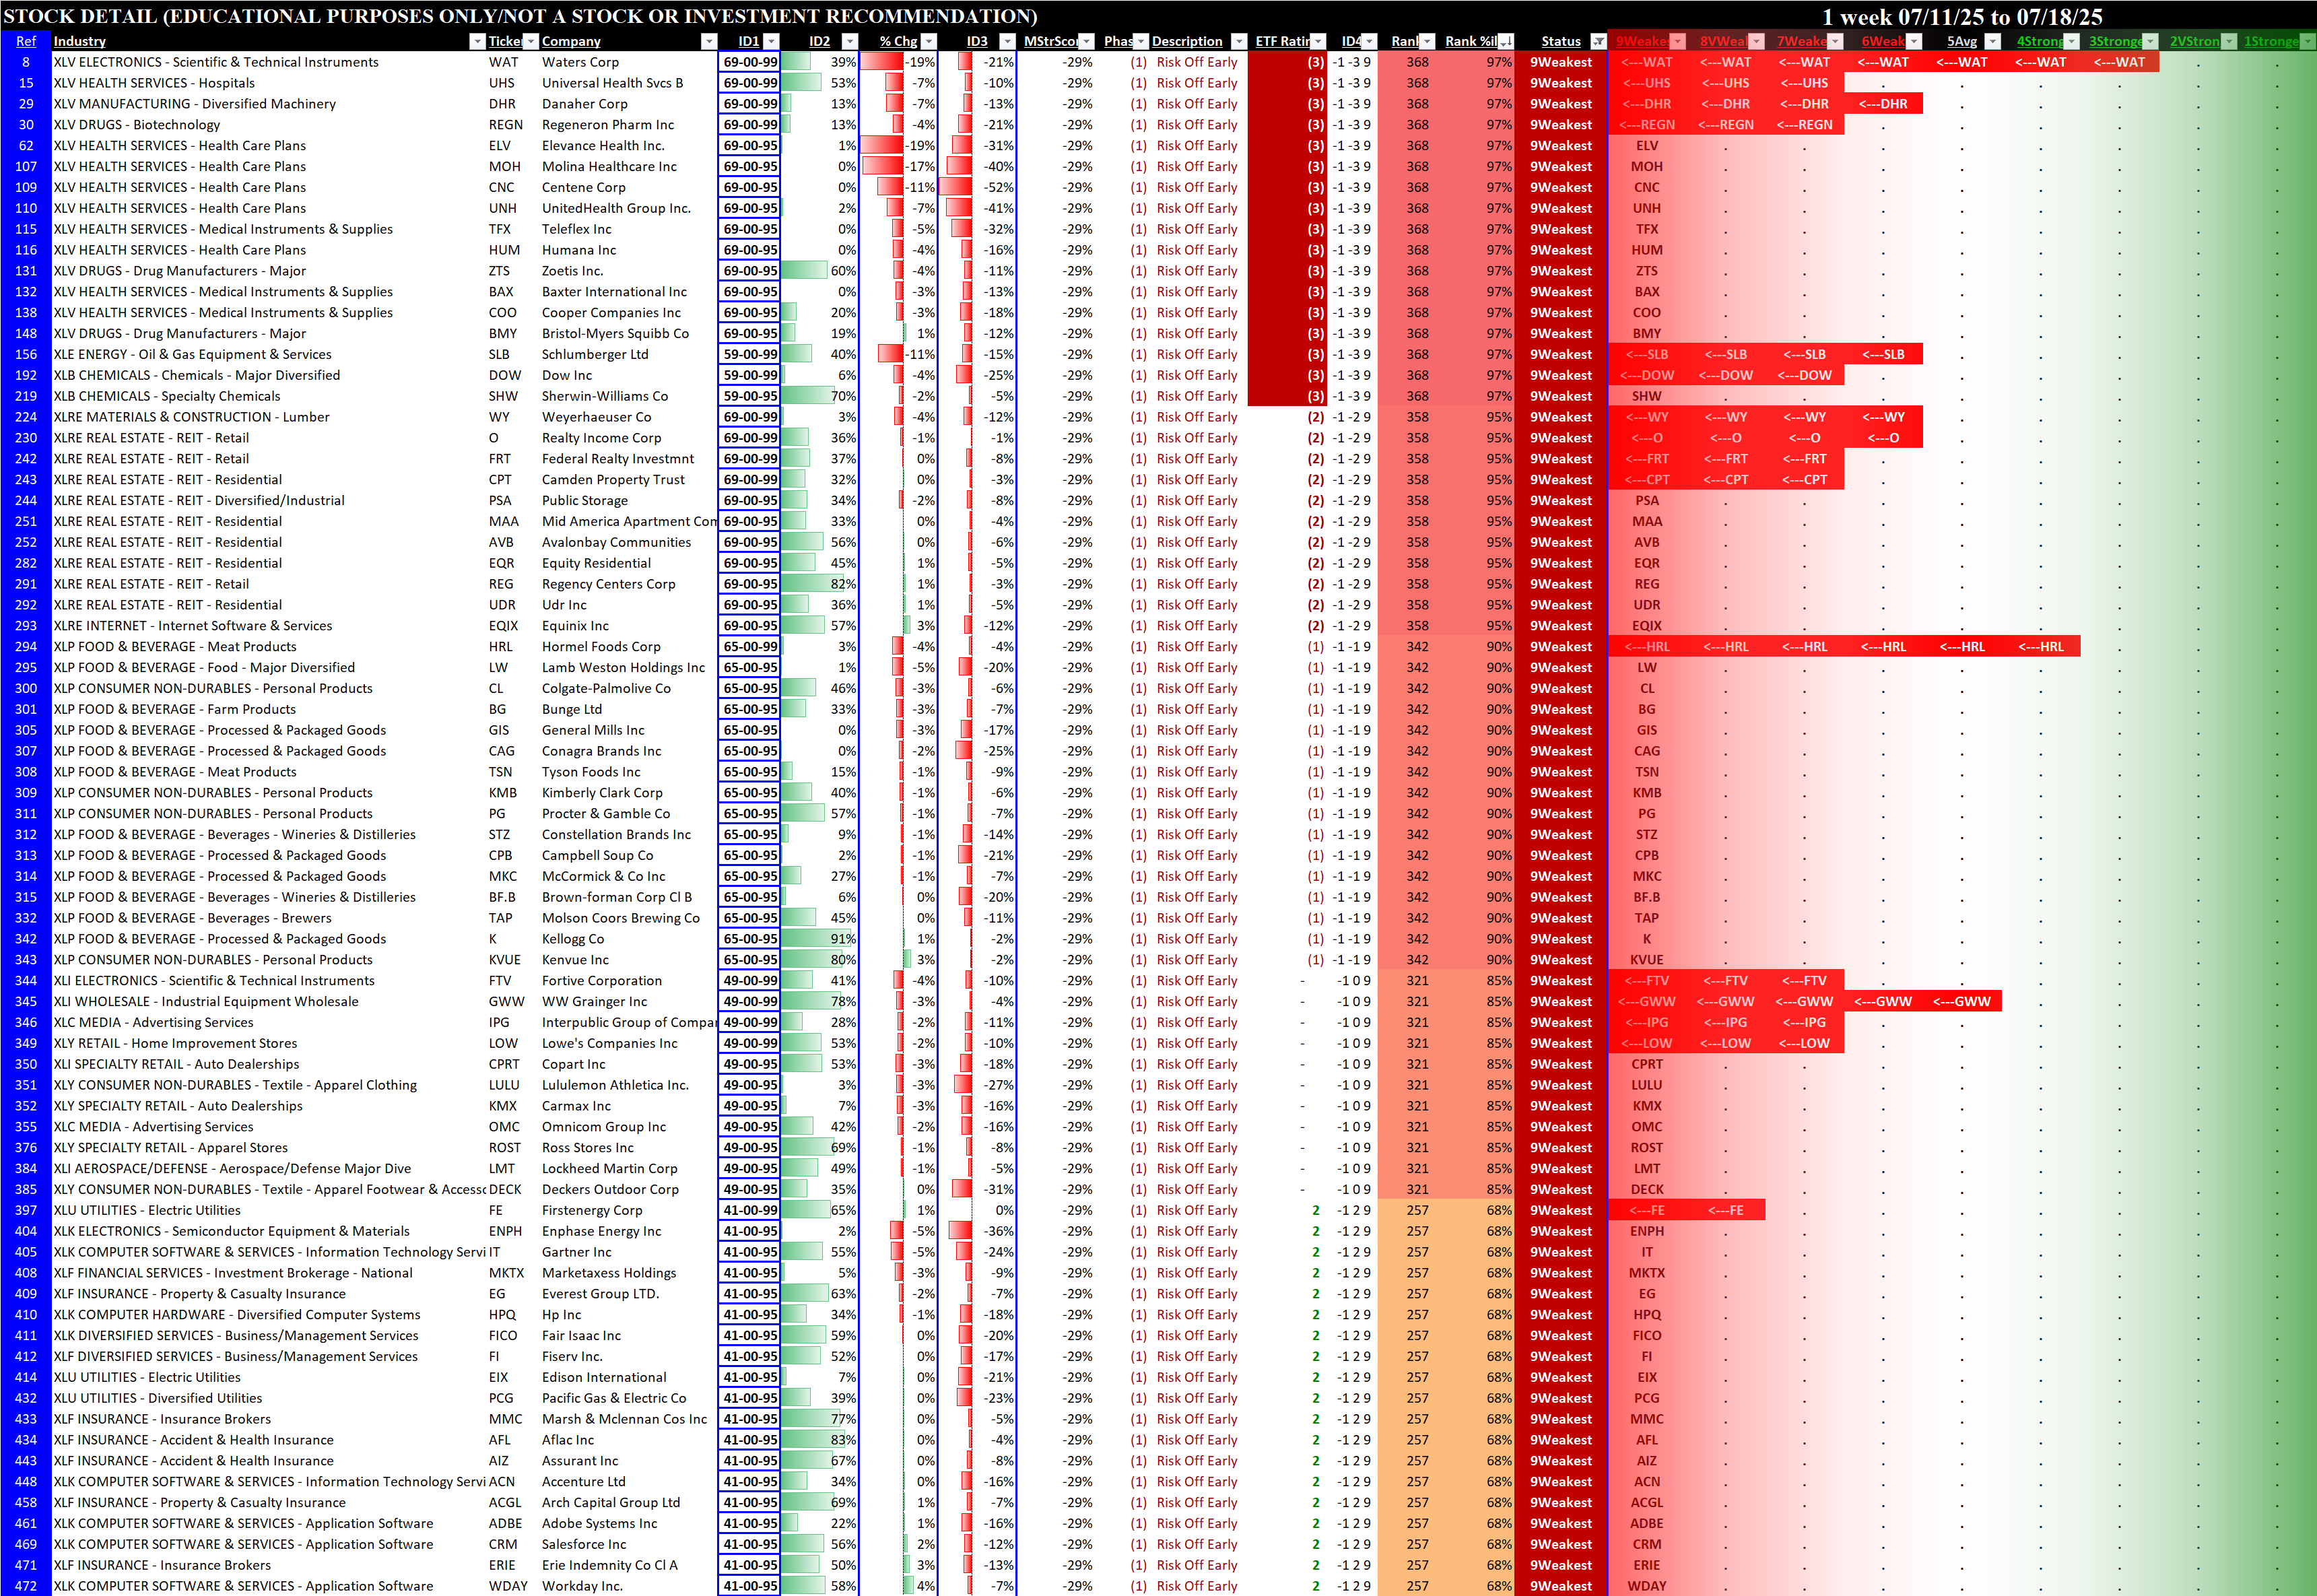
Task: Click the 9Weakest column filter arrow
Action: click(1678, 41)
